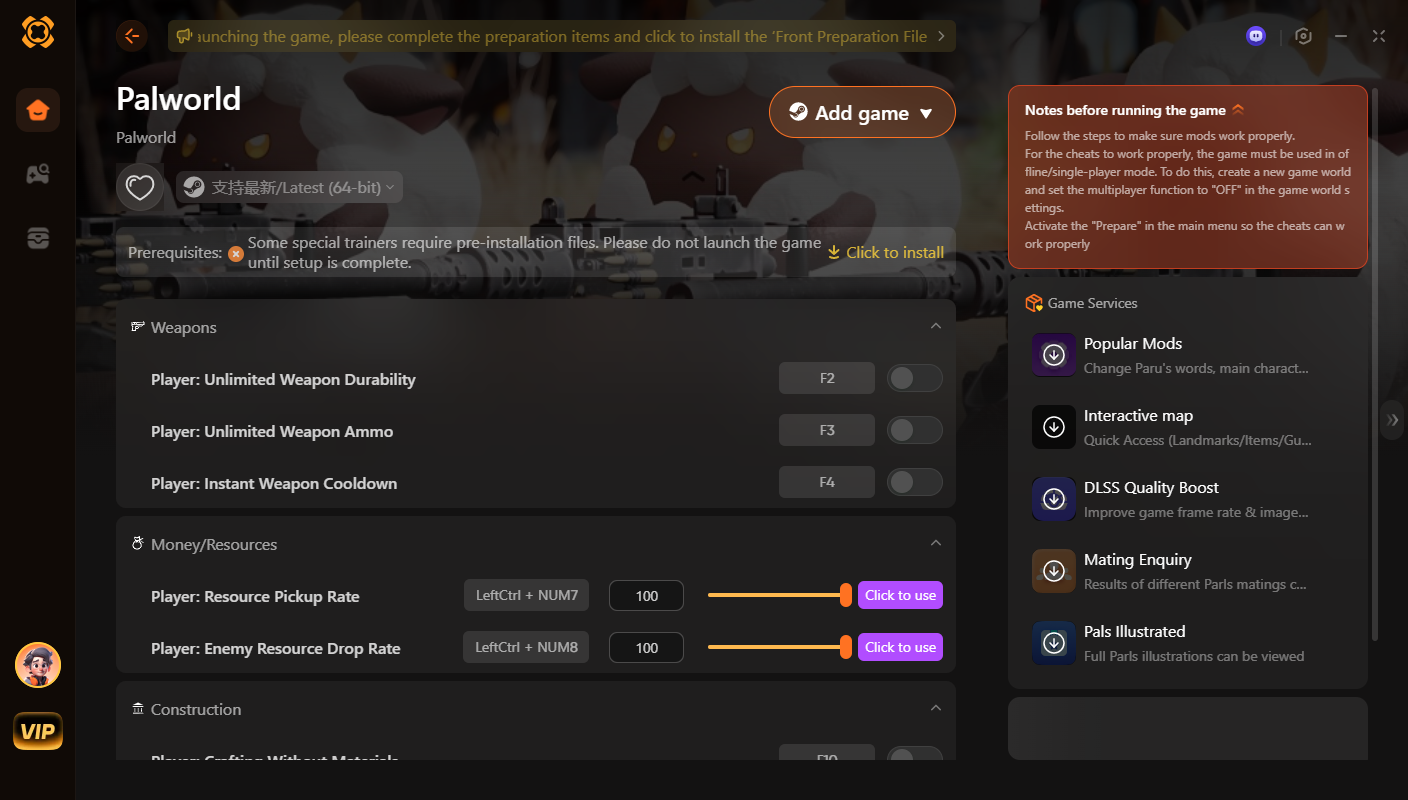Click the Money/Resources bag icon
Viewport: 1408px width, 800px height.
138,544
